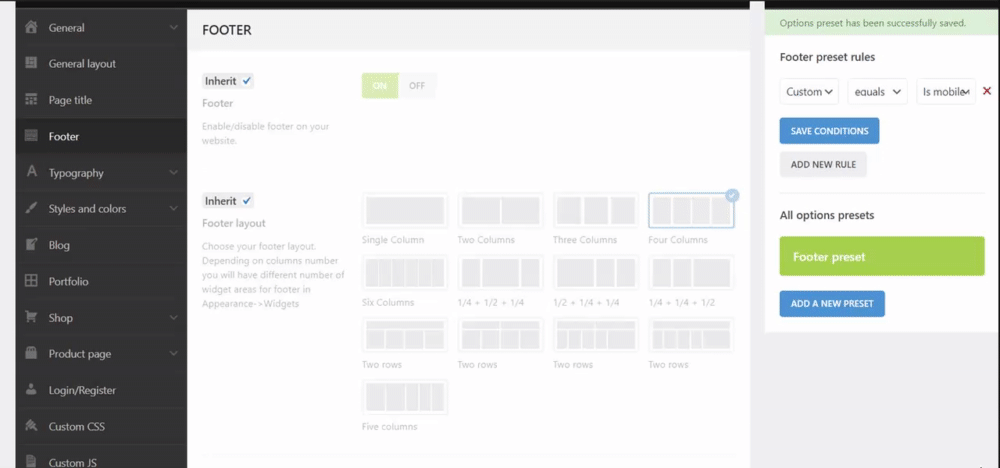Viewport: 1000px width, 468px height.
Task: Select Two Columns footer layout
Action: click(x=500, y=210)
